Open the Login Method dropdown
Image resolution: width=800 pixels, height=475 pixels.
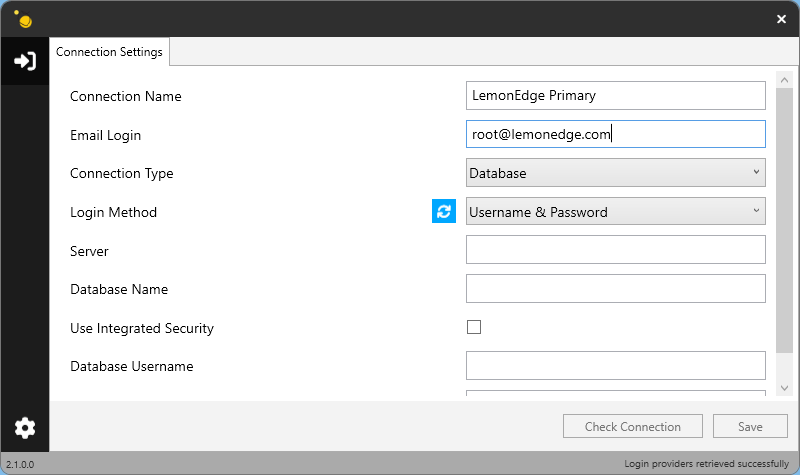(615, 212)
